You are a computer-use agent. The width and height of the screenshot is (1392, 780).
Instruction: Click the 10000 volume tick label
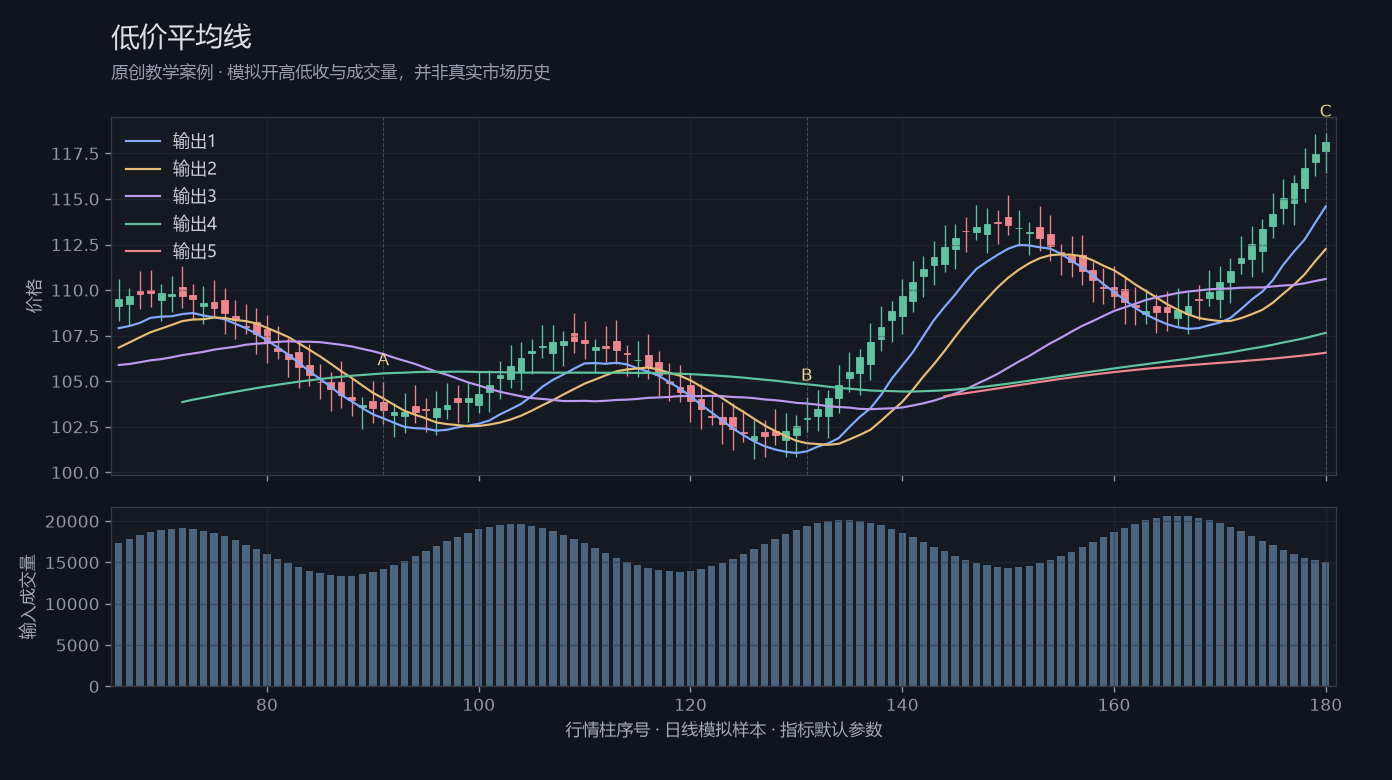click(x=73, y=605)
